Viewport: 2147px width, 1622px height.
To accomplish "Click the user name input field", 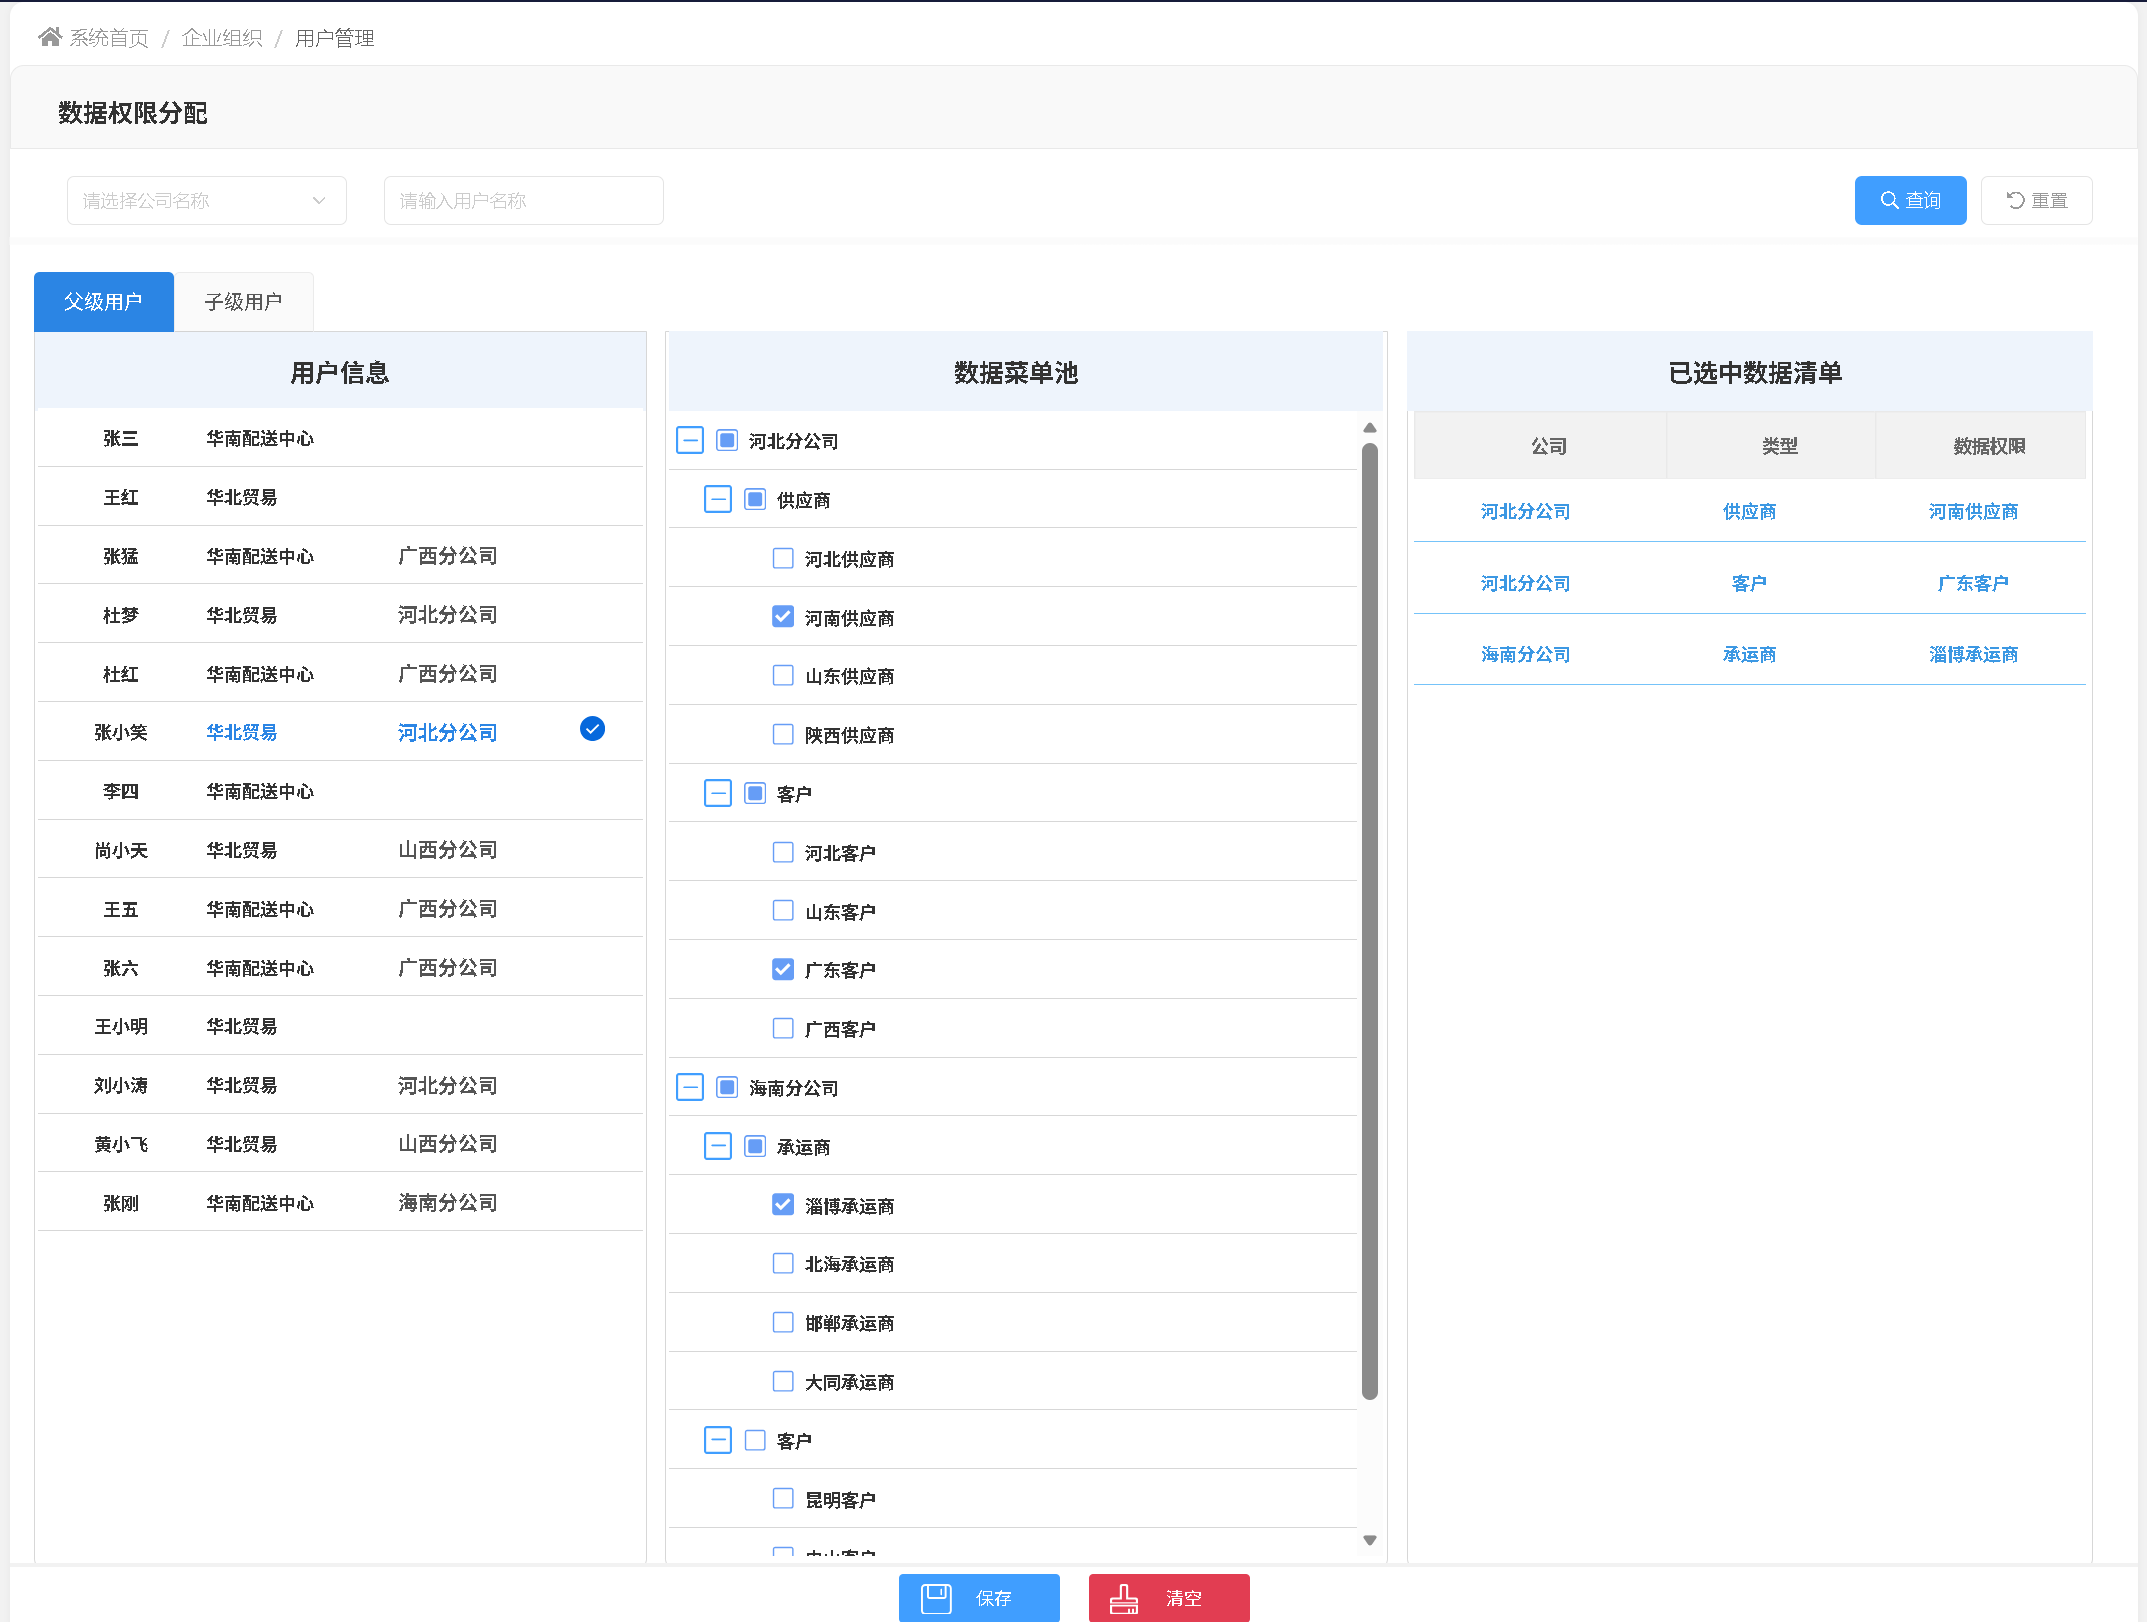I will 523,201.
